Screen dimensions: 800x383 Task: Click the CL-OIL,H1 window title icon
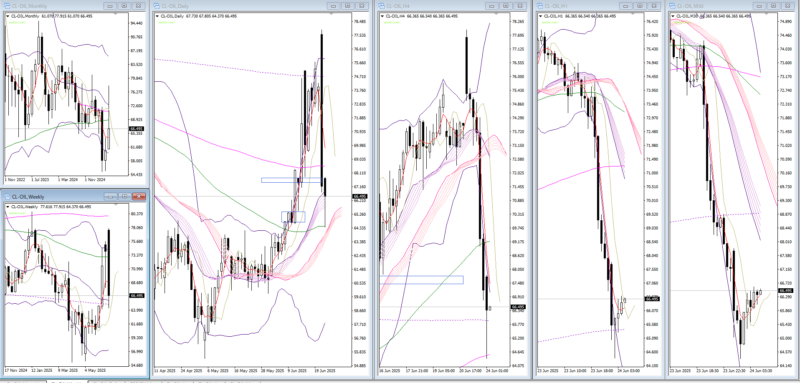(x=540, y=6)
